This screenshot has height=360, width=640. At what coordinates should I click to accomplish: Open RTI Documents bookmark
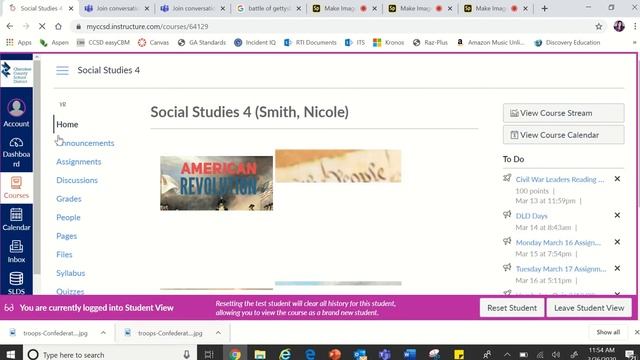310,42
